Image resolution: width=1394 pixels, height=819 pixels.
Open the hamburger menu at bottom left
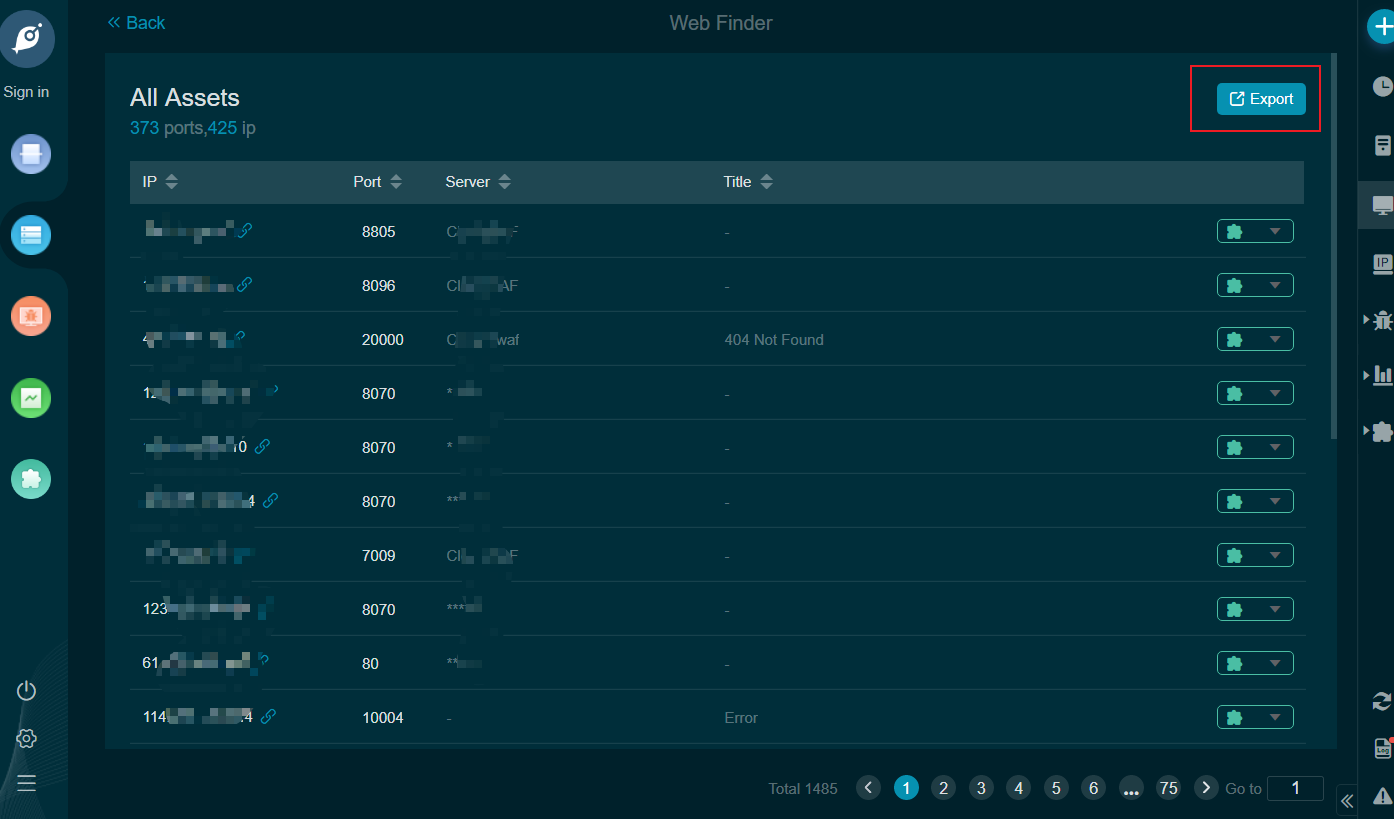(27, 783)
